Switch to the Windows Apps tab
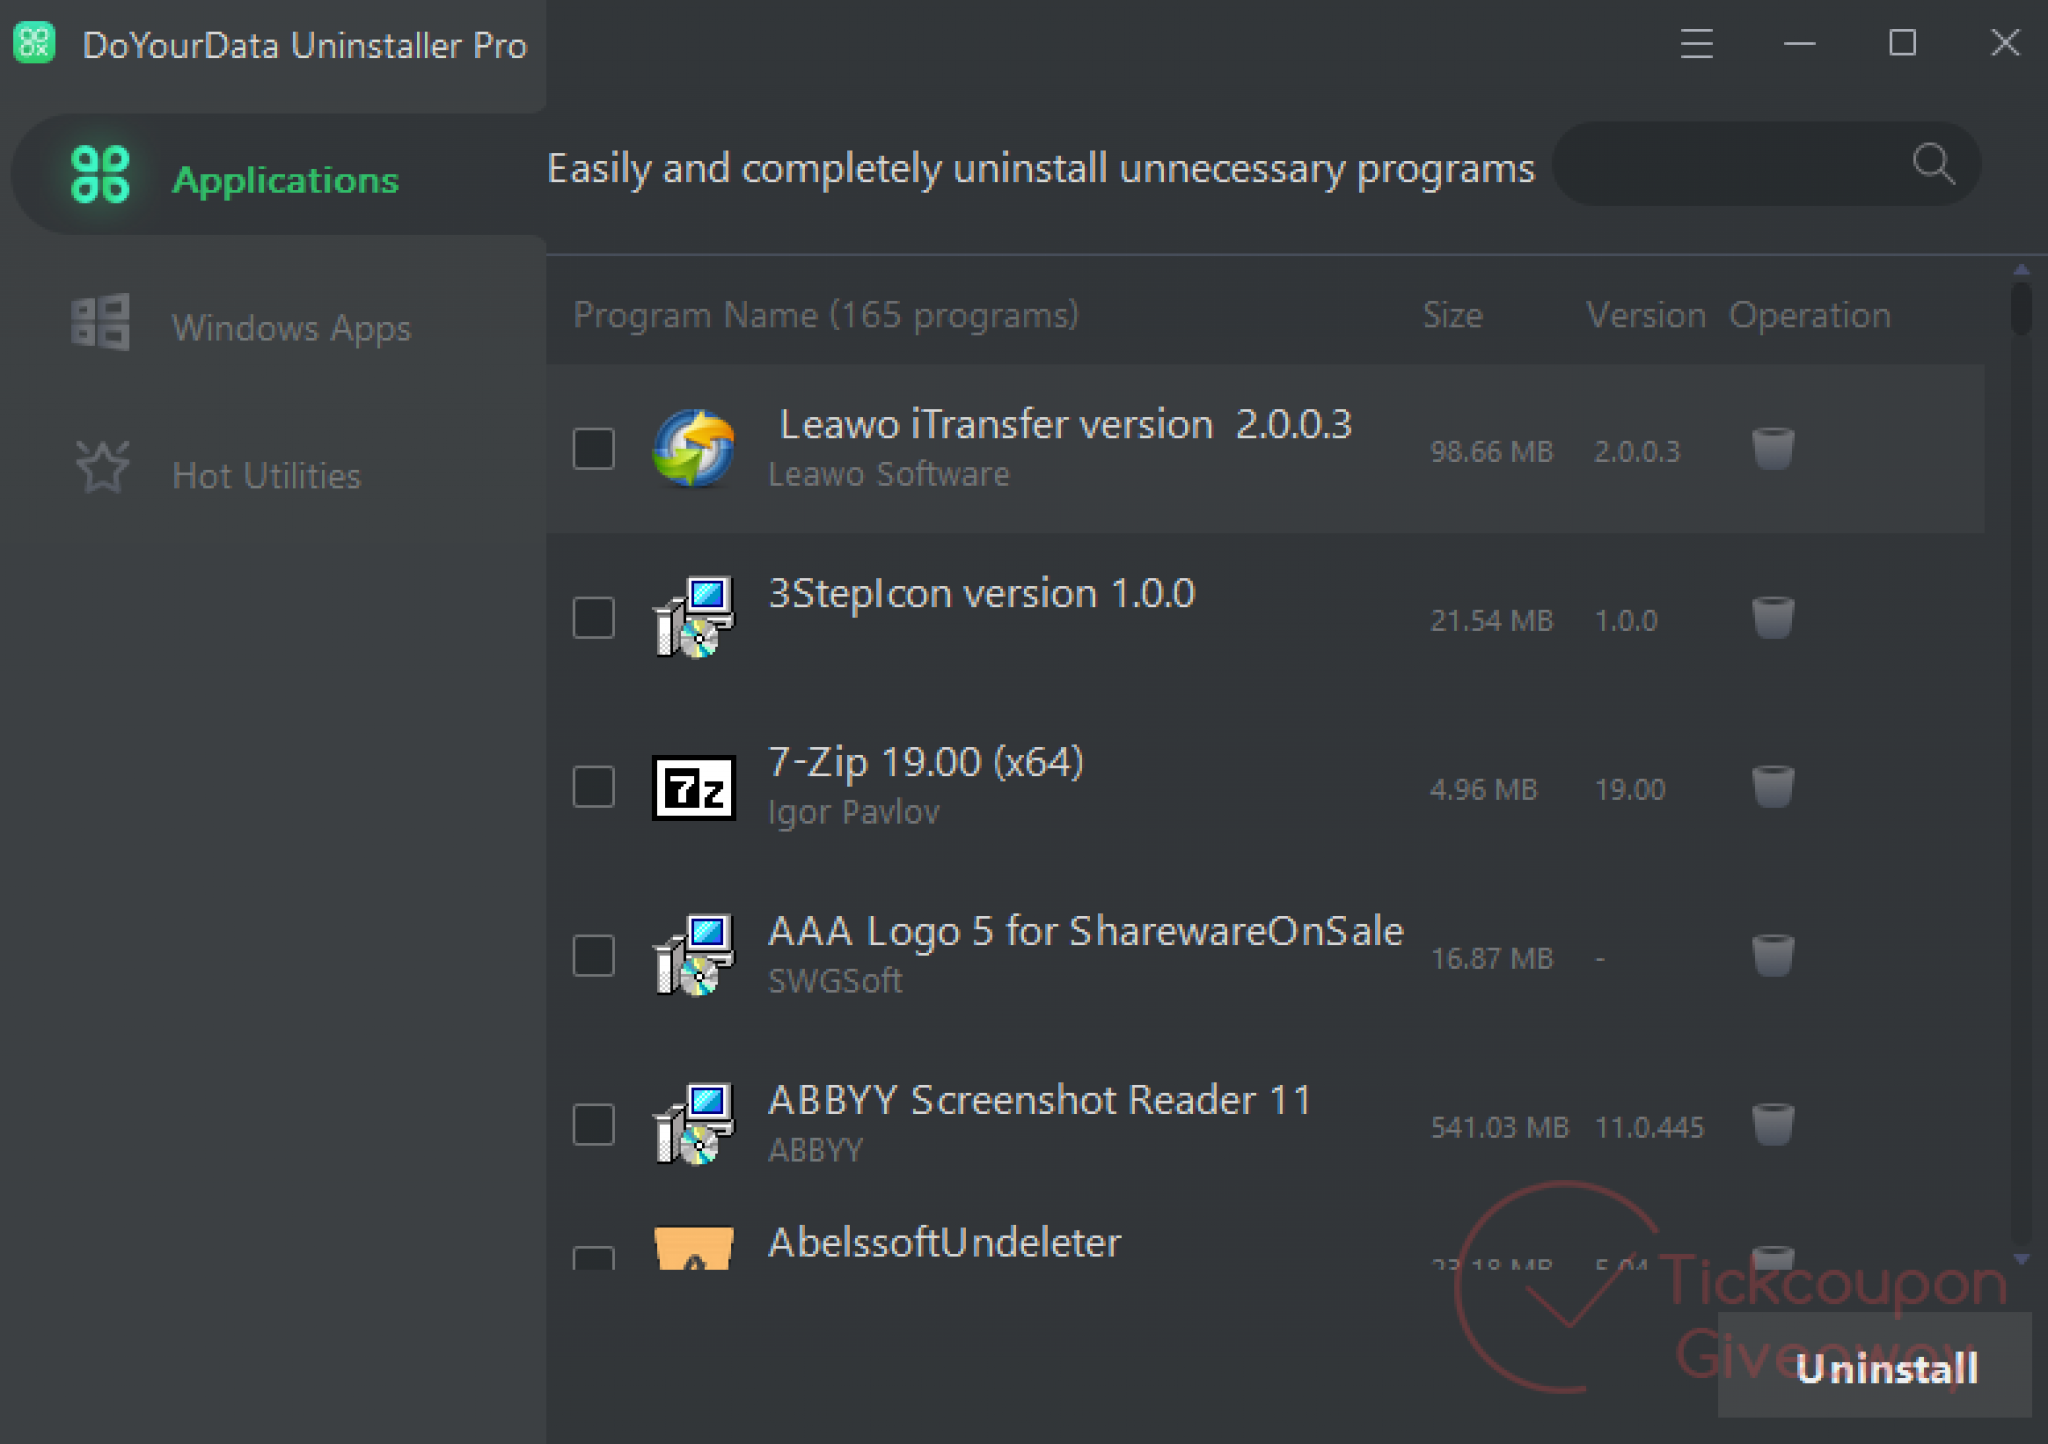The image size is (2048, 1444). coord(290,327)
